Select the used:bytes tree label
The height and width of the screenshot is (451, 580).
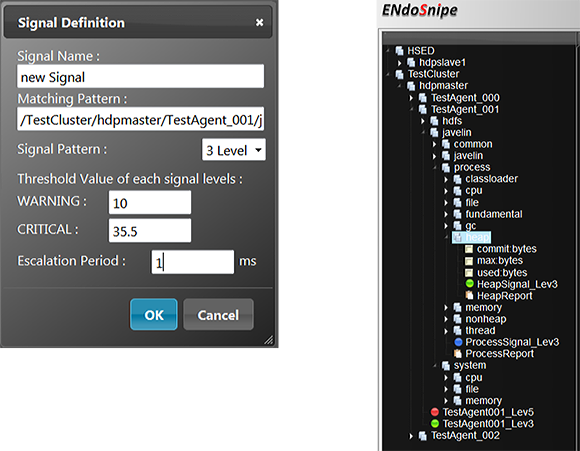coord(502,273)
